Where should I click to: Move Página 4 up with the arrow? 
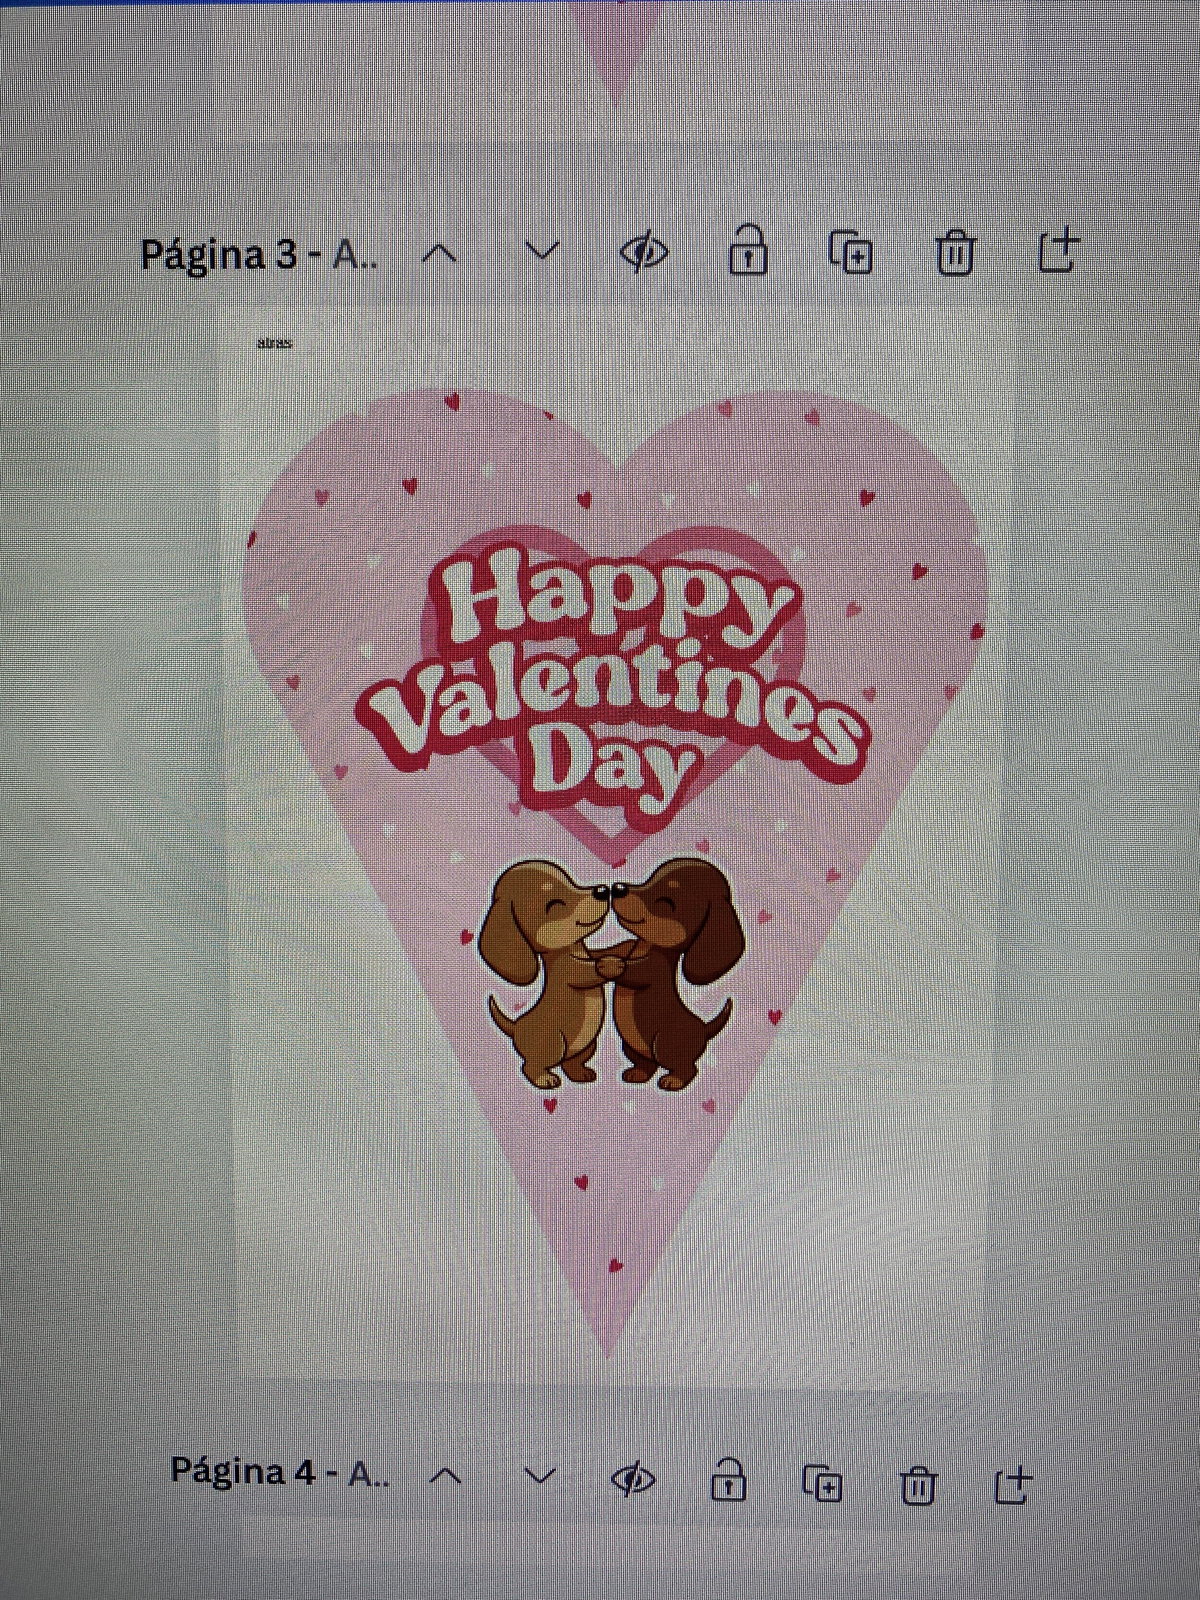pos(446,1476)
